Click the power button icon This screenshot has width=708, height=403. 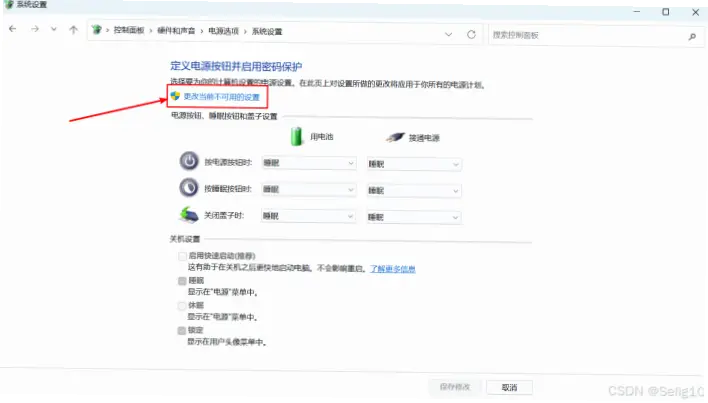pyautogui.click(x=189, y=161)
